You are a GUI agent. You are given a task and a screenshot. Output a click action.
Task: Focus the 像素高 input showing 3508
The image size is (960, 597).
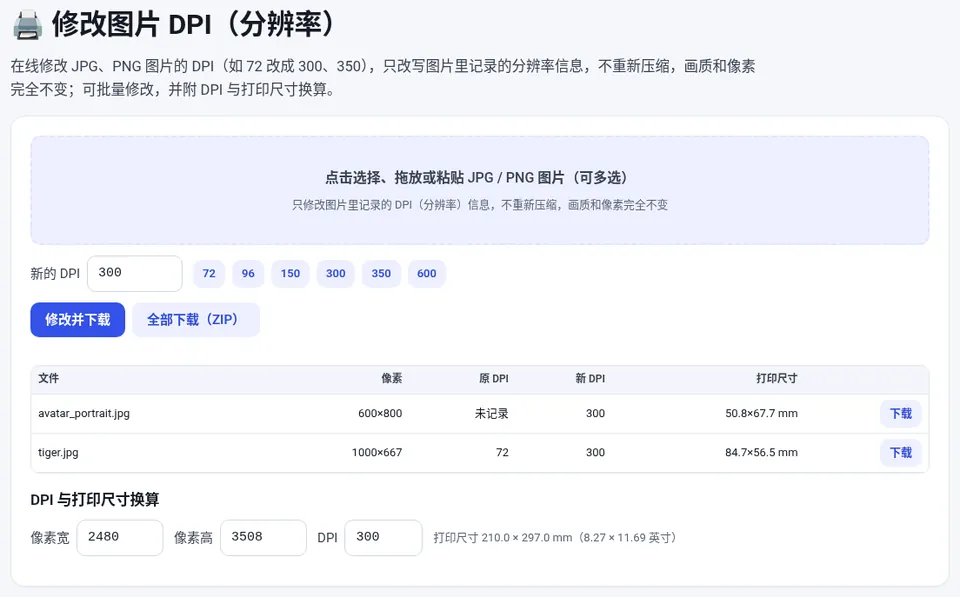click(263, 538)
